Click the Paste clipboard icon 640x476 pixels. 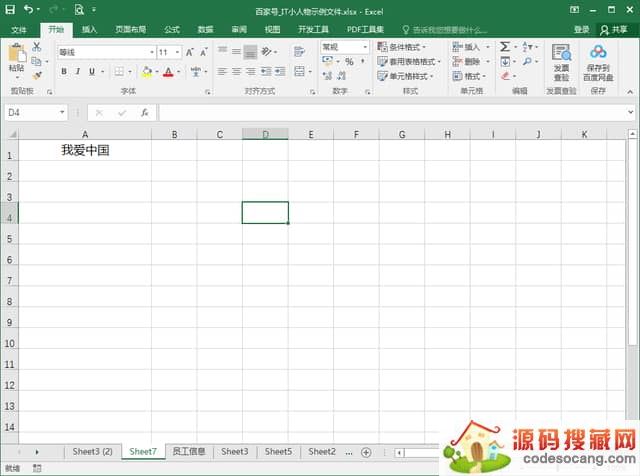[17, 53]
